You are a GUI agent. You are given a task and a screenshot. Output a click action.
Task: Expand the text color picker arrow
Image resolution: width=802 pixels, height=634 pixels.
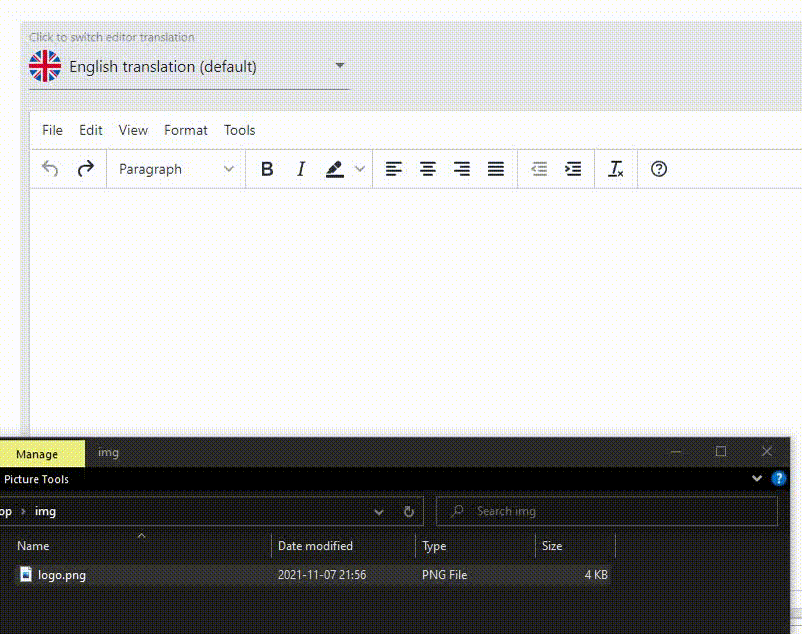359,168
